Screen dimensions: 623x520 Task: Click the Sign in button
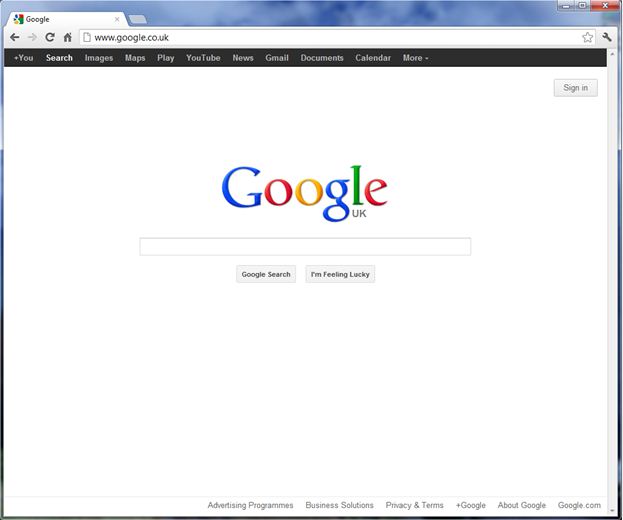(x=575, y=88)
